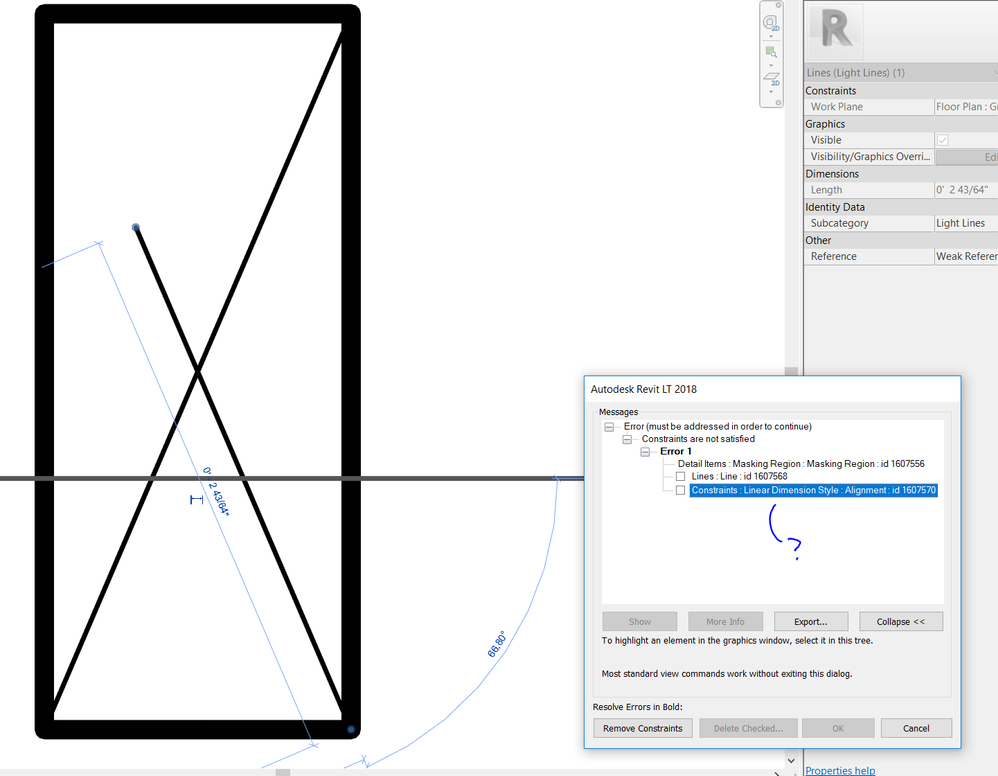Open the Steering Wheel options dropdown arrow
This screenshot has height=776, width=998.
[771, 36]
